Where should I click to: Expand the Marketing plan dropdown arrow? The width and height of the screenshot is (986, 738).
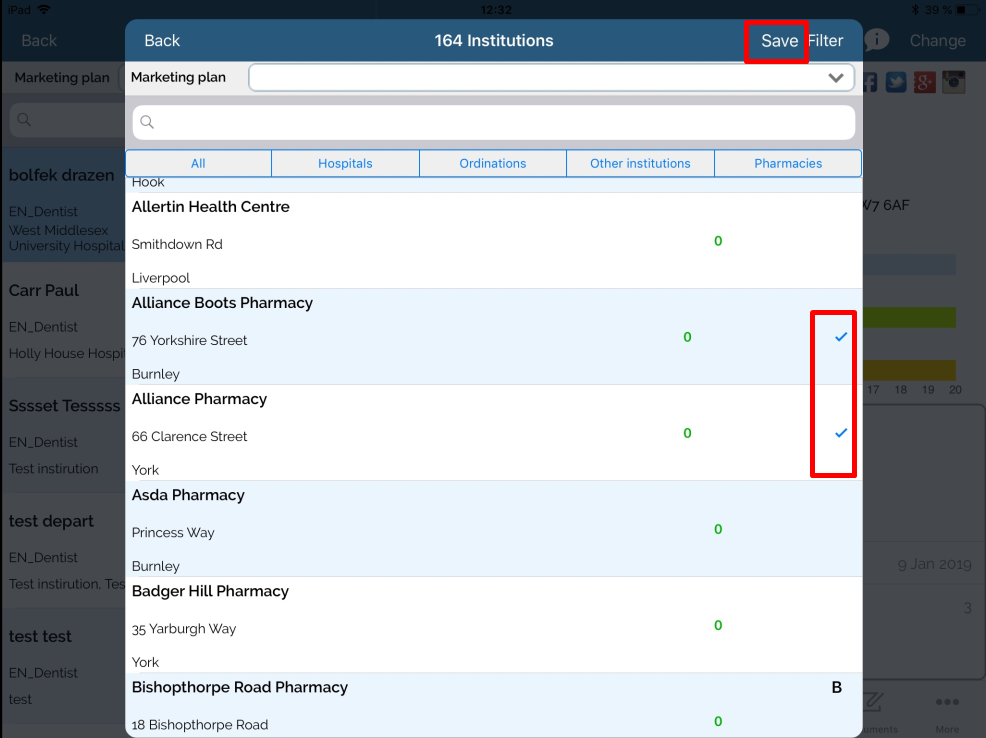836,78
